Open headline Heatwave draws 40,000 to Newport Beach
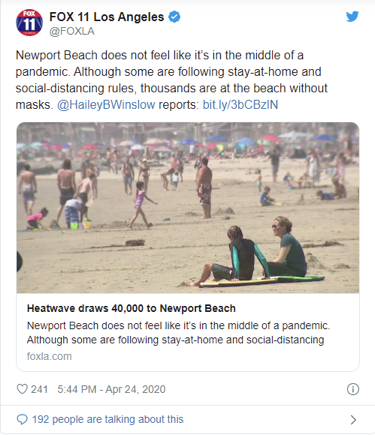 131,308
